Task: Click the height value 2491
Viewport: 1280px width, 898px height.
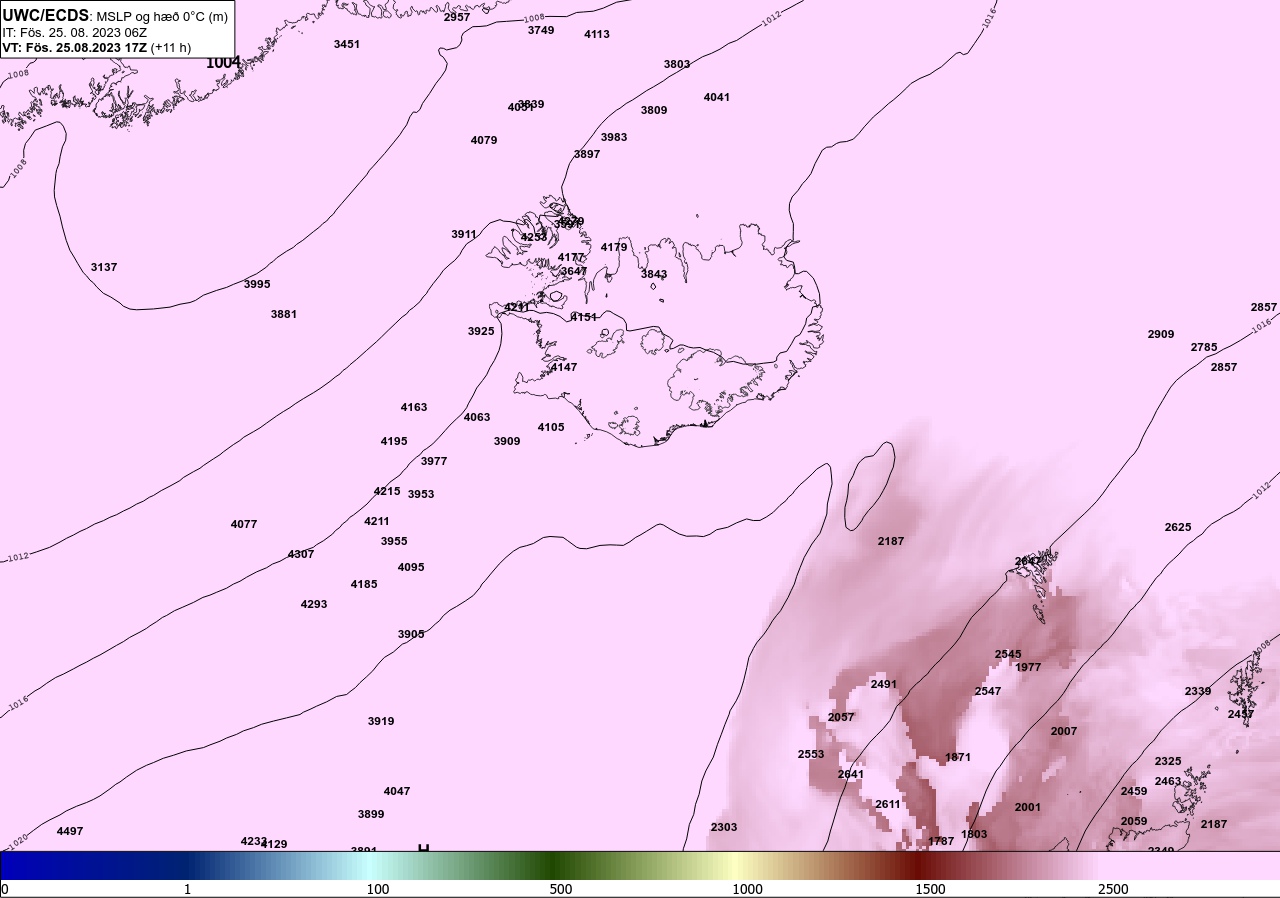Action: [x=884, y=684]
